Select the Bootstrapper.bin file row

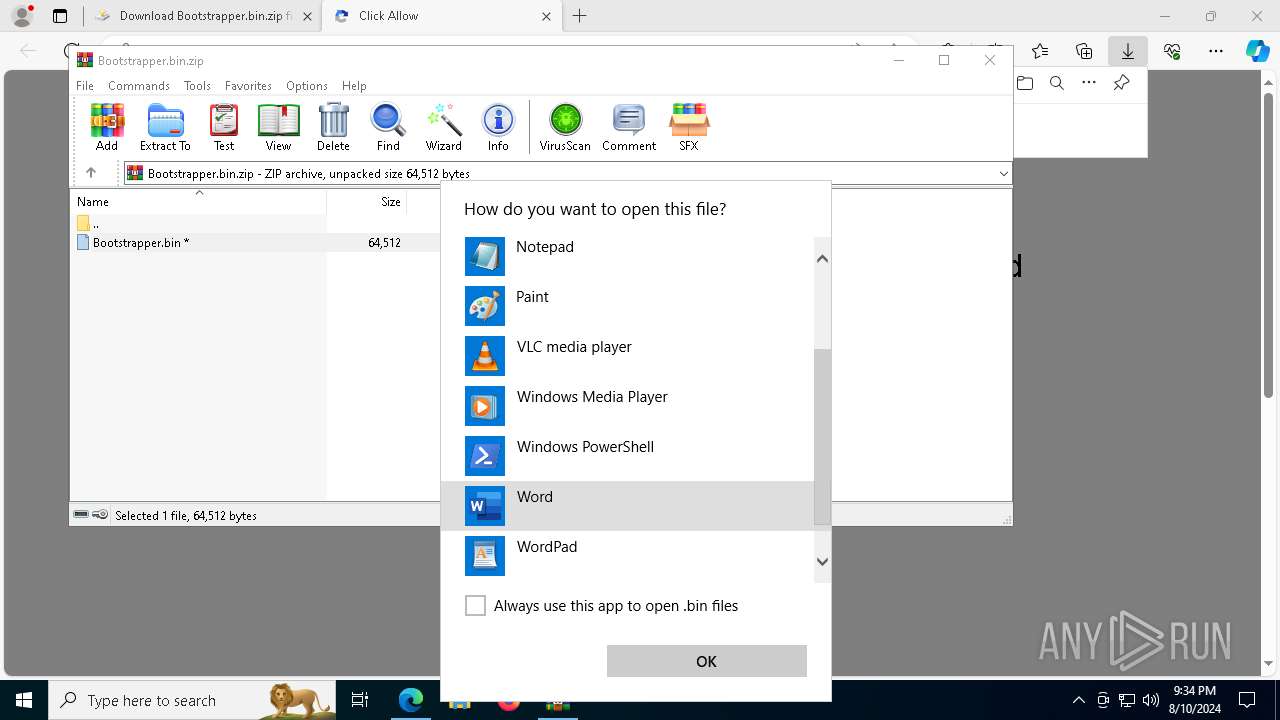click(255, 243)
